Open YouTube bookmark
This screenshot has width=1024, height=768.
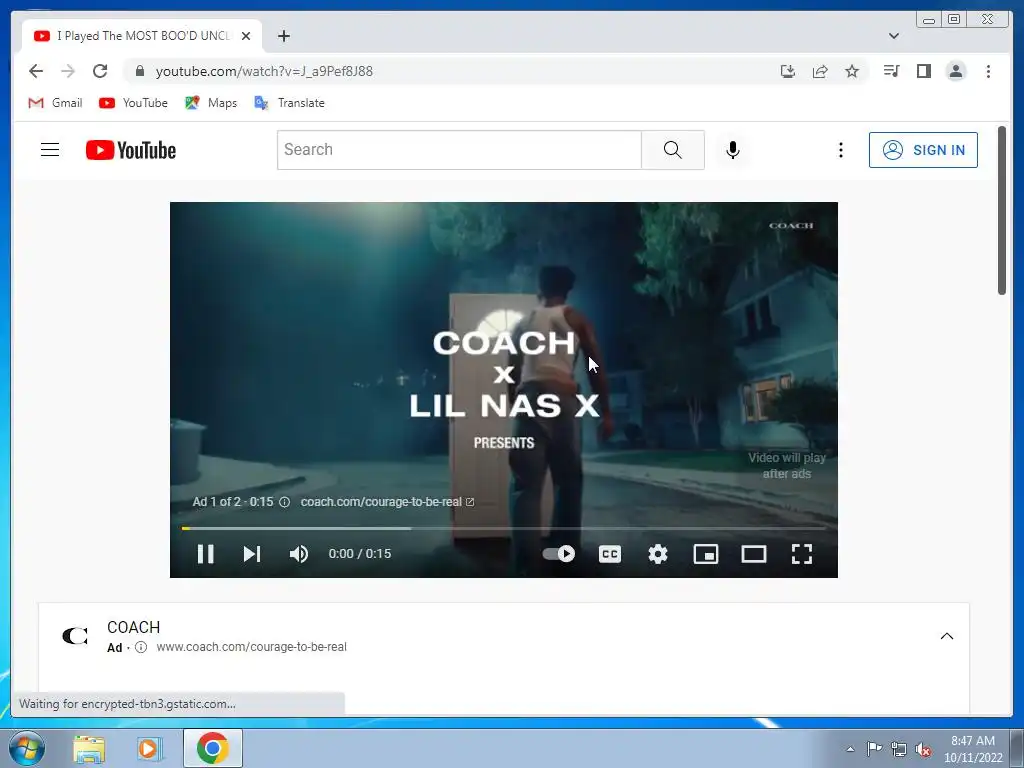click(133, 103)
